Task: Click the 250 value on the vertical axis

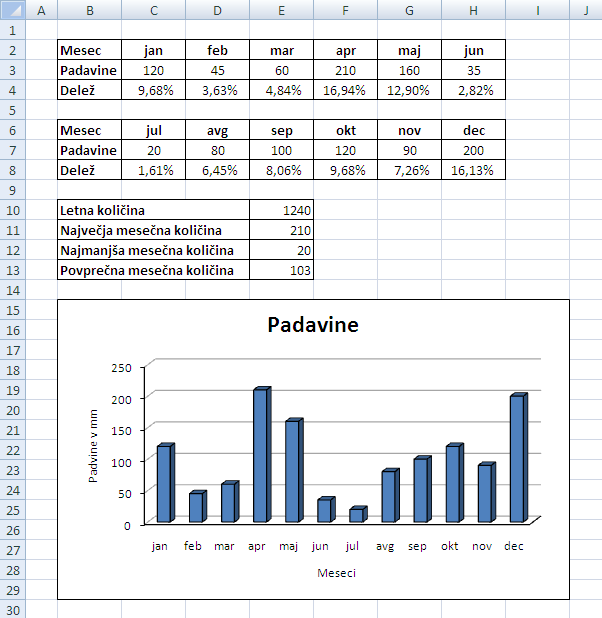Action: tap(121, 367)
